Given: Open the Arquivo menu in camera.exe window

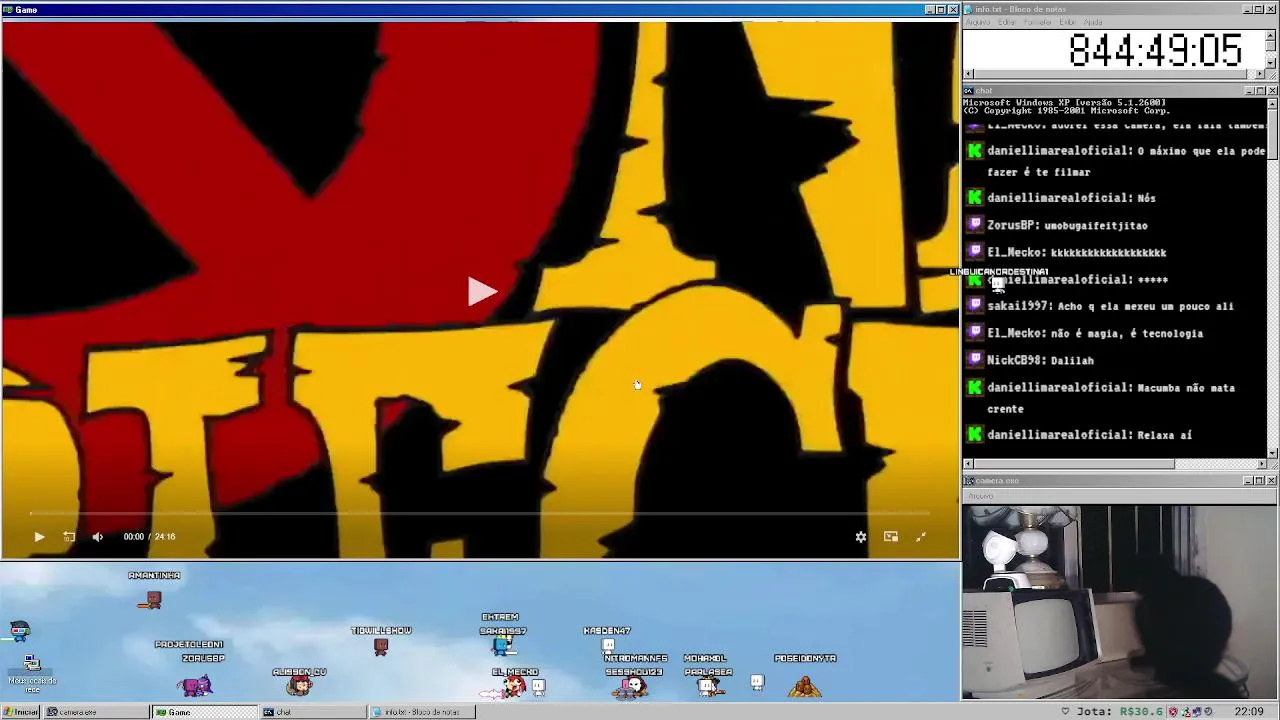Looking at the screenshot, I should pos(980,496).
